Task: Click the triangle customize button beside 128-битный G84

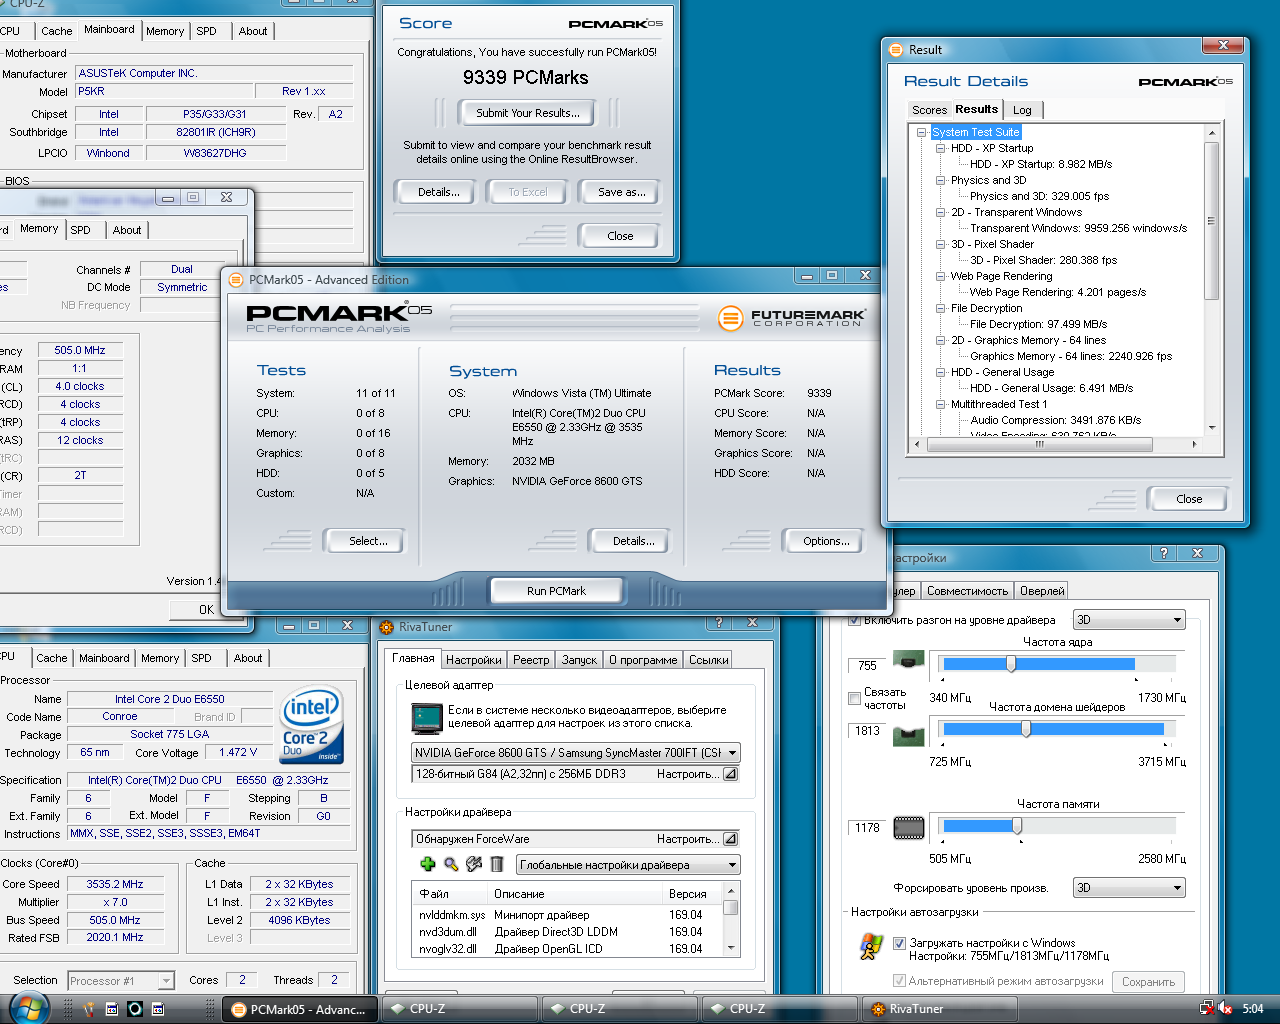Action: coord(730,774)
